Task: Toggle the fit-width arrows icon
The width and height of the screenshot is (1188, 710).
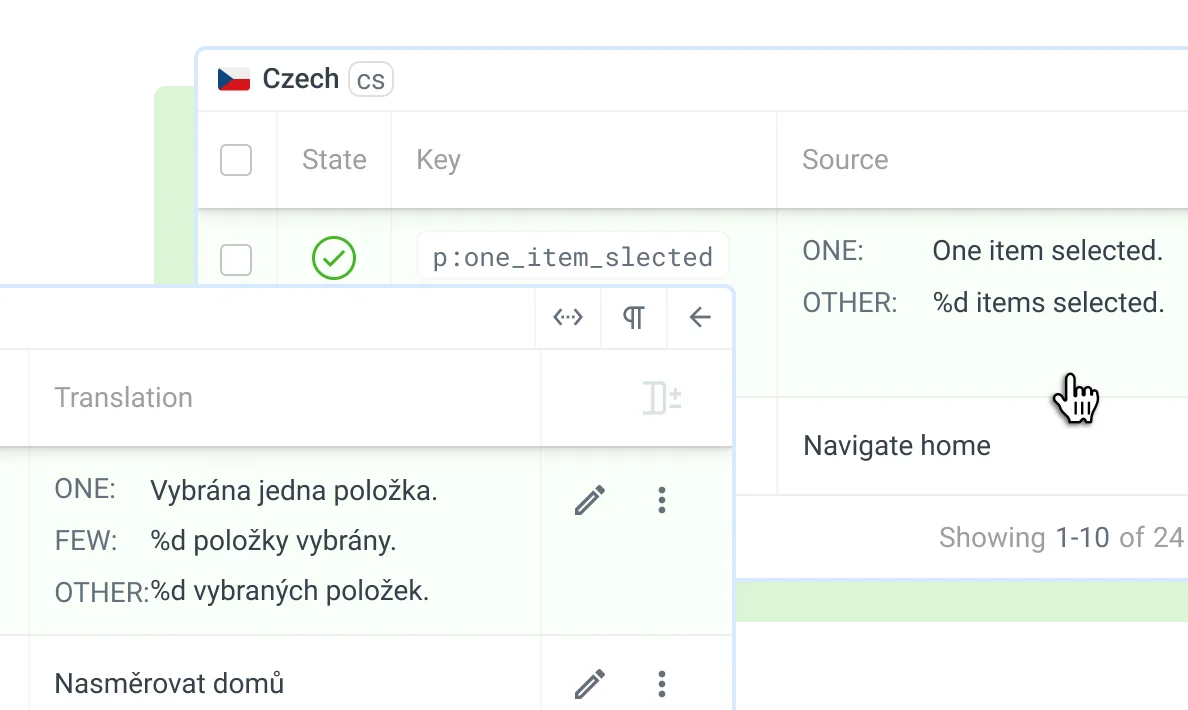Action: 568,318
